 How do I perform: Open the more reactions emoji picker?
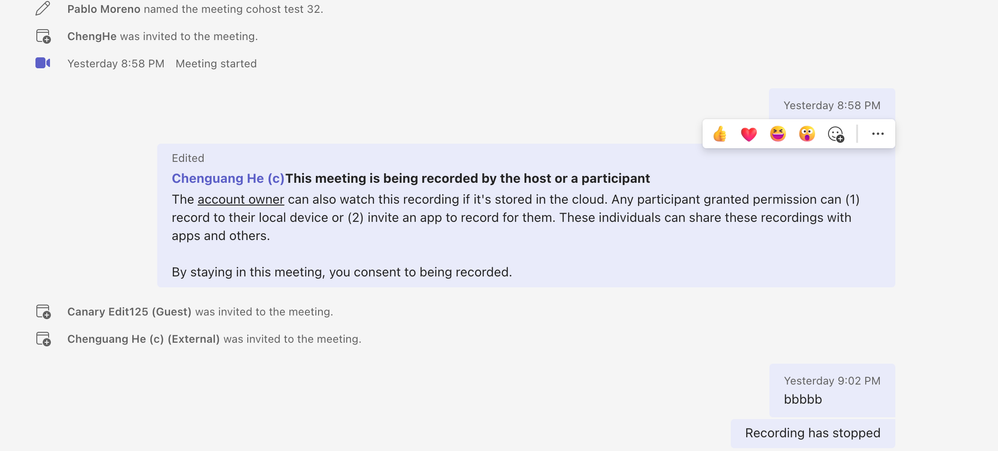[x=836, y=134]
